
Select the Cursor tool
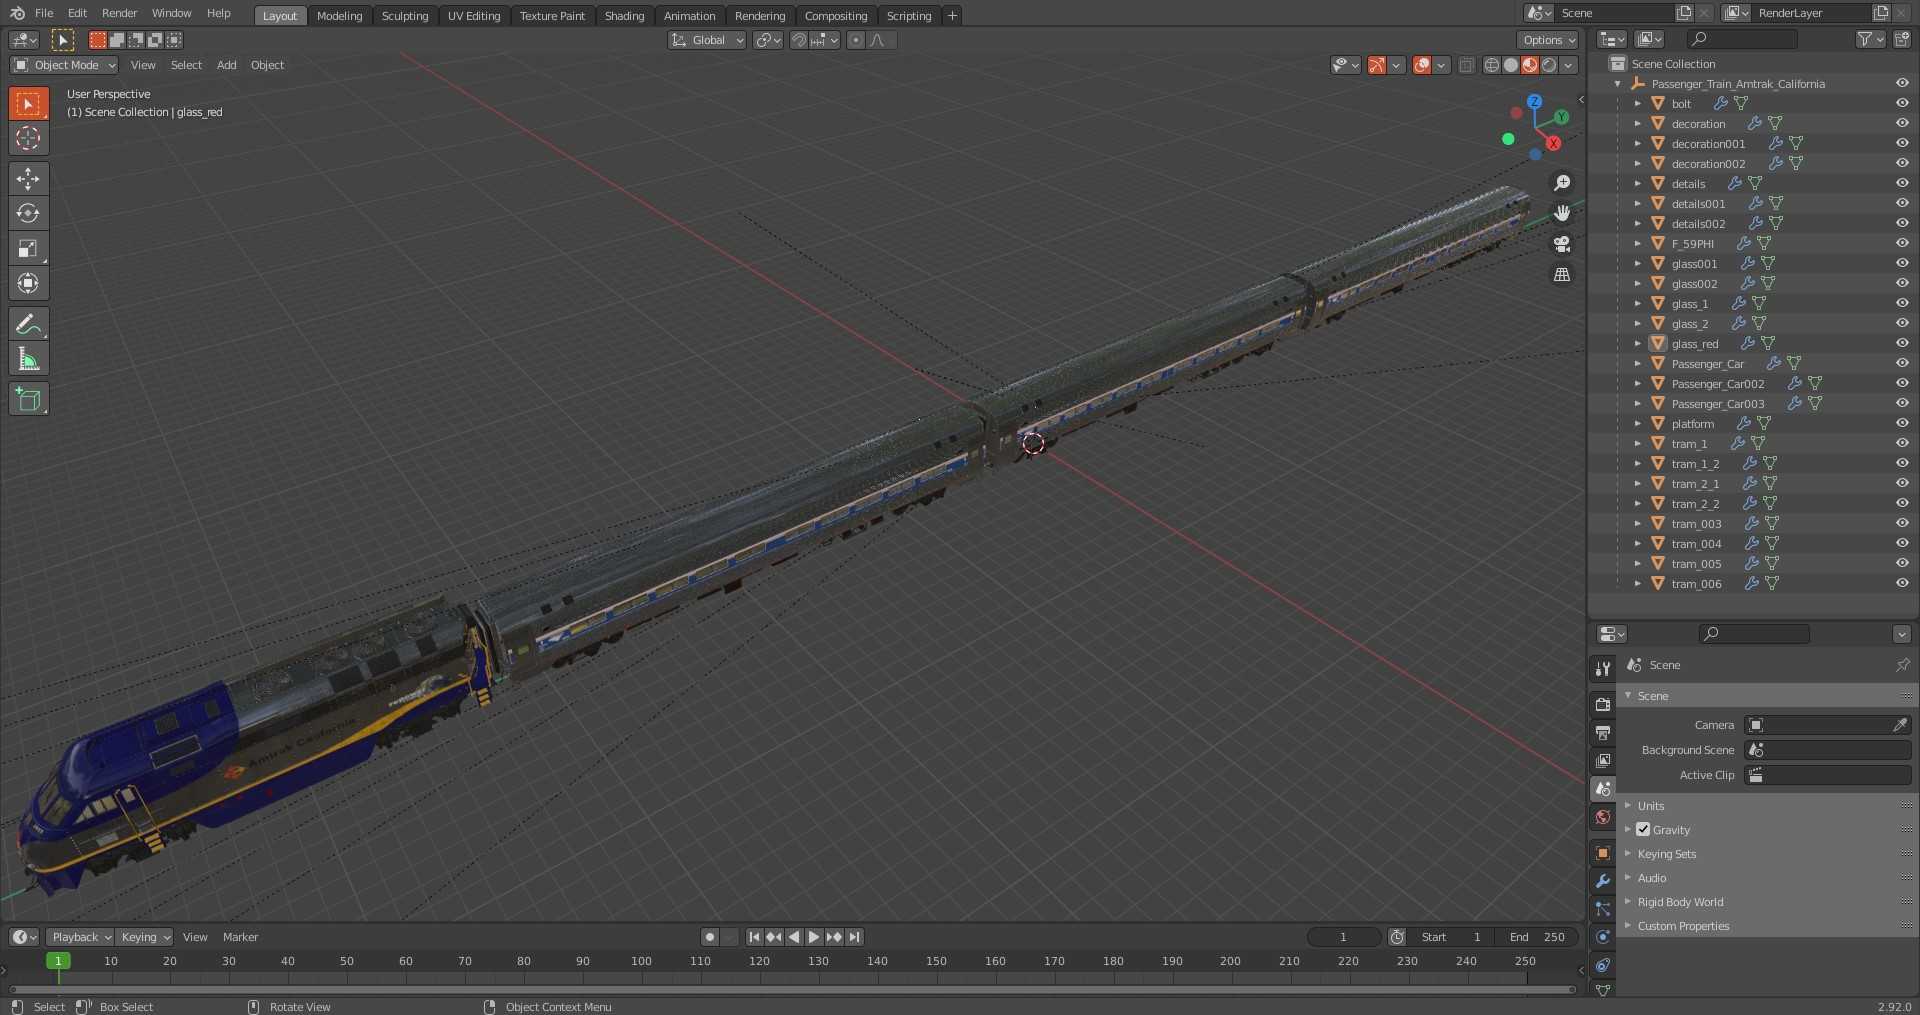coord(28,138)
